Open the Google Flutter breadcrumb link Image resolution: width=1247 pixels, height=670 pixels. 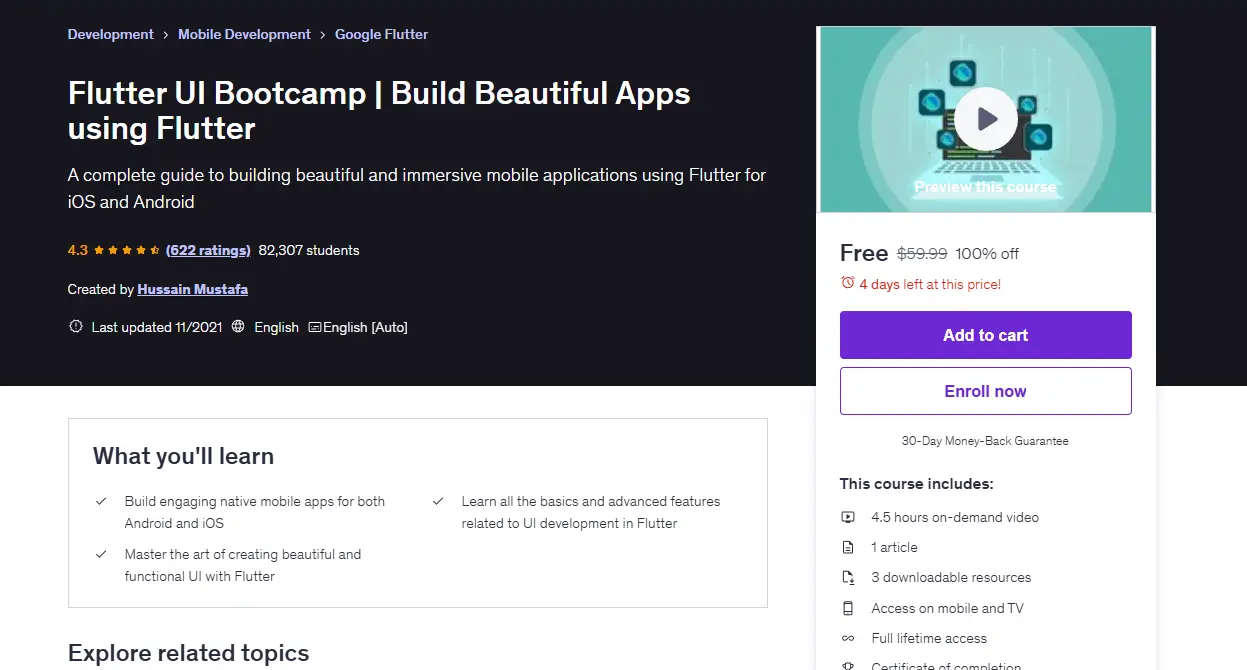pos(381,34)
